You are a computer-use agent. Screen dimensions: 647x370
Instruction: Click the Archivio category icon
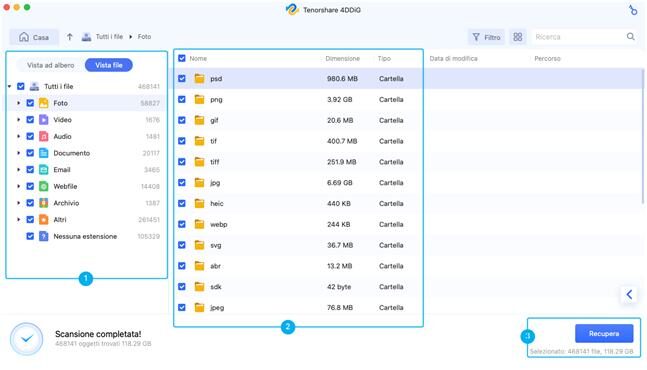coord(43,203)
